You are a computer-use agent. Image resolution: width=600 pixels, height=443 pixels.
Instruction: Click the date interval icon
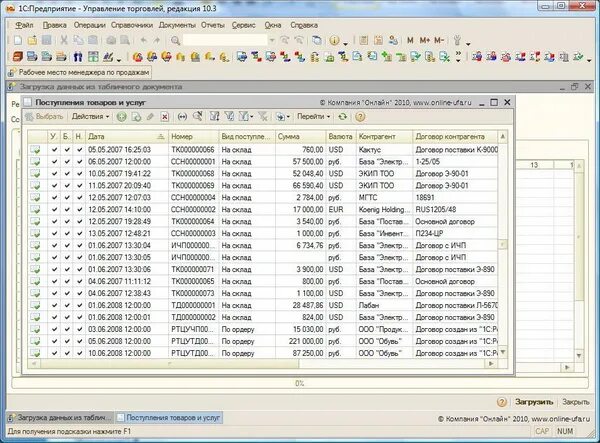point(182,117)
